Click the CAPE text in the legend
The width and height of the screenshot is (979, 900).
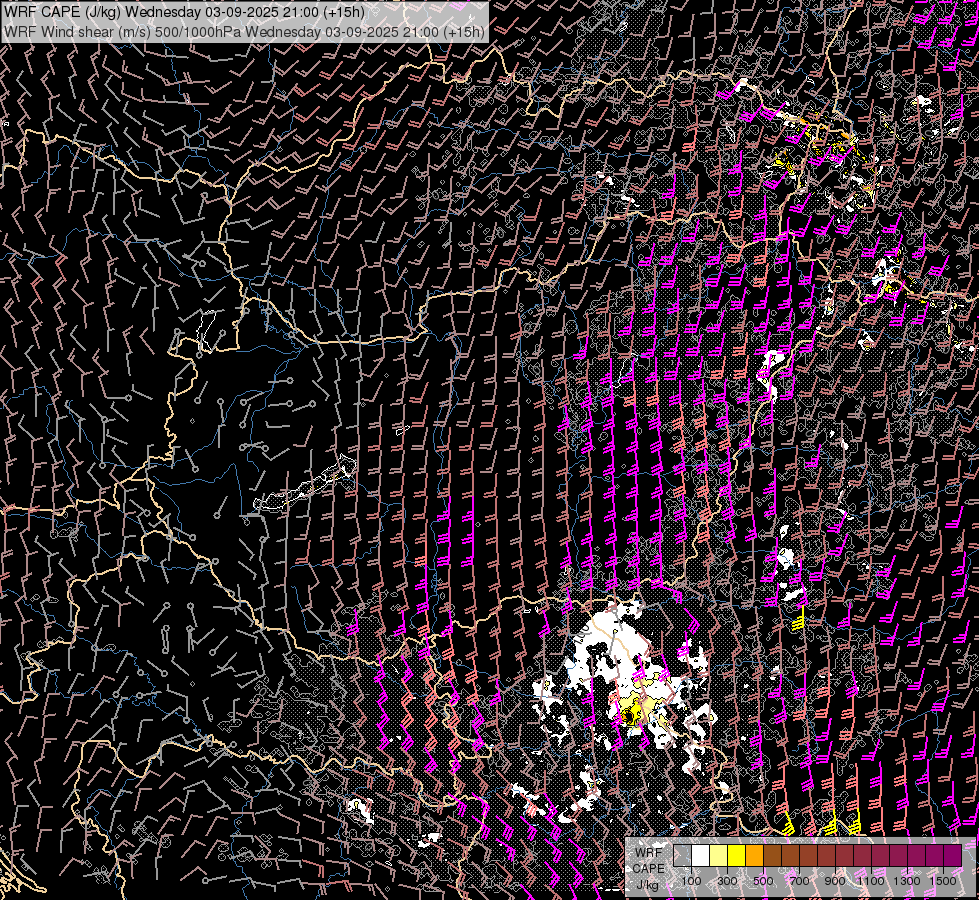649,869
